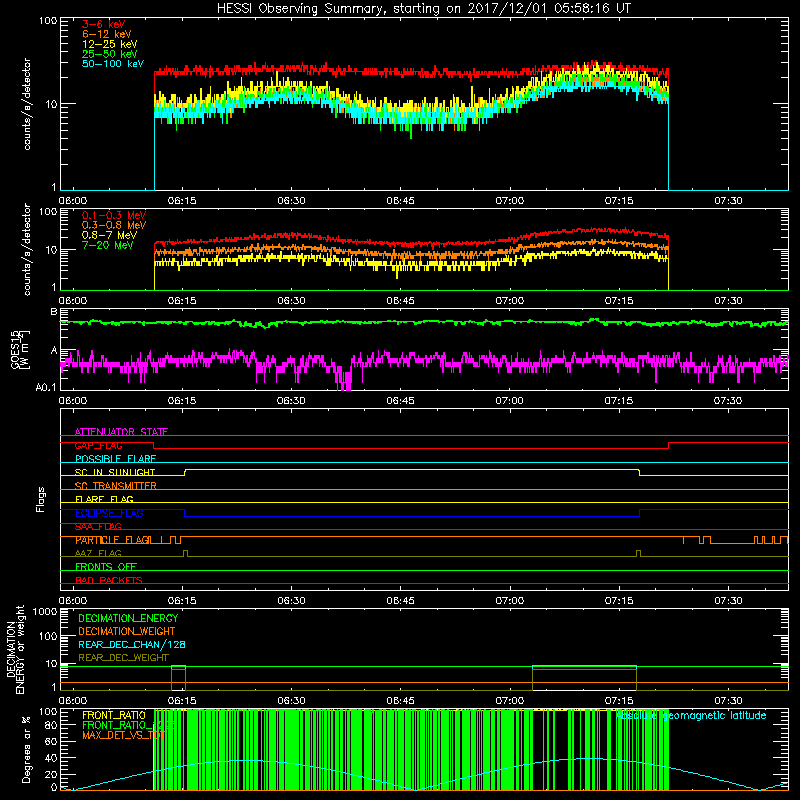Pick the SC_IN_SUNLIGHT flag label
This screenshot has height=800, width=800.
tap(115, 472)
